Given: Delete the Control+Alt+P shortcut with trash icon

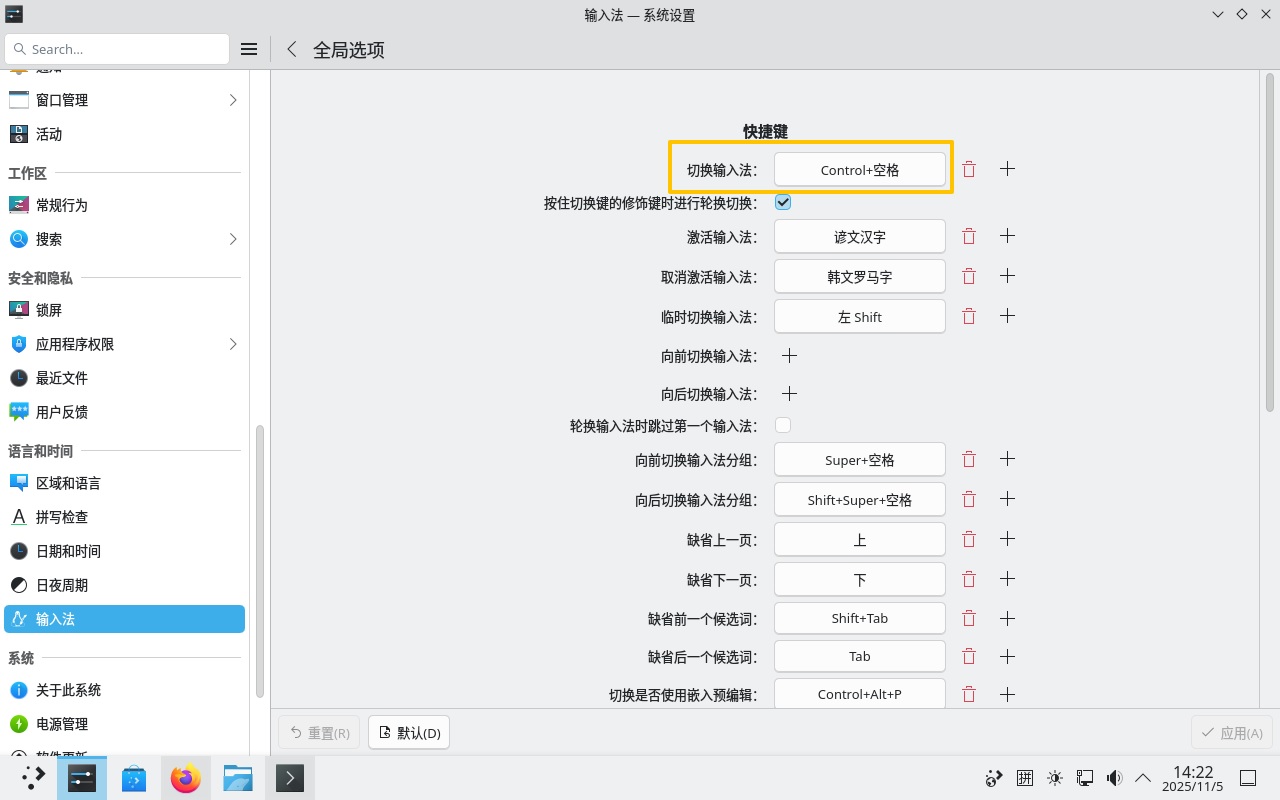Looking at the screenshot, I should pos(968,694).
